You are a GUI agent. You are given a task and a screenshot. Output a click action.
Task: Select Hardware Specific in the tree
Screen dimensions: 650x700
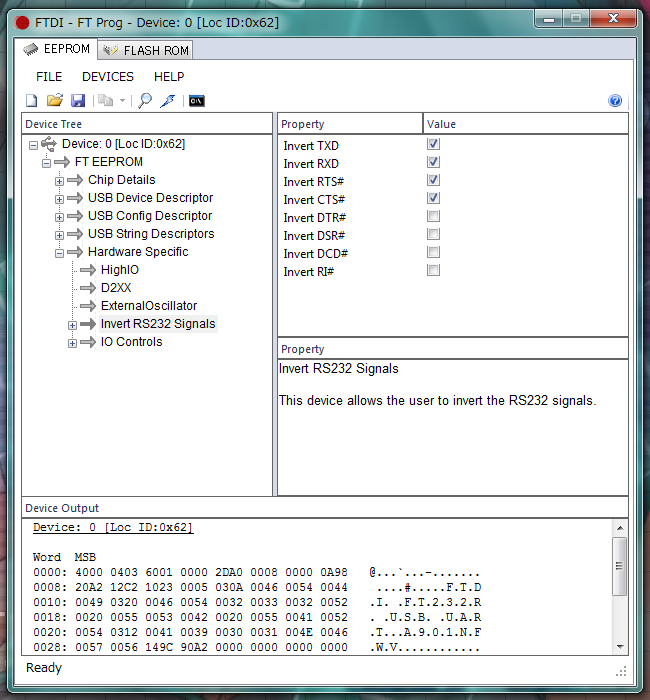click(138, 252)
